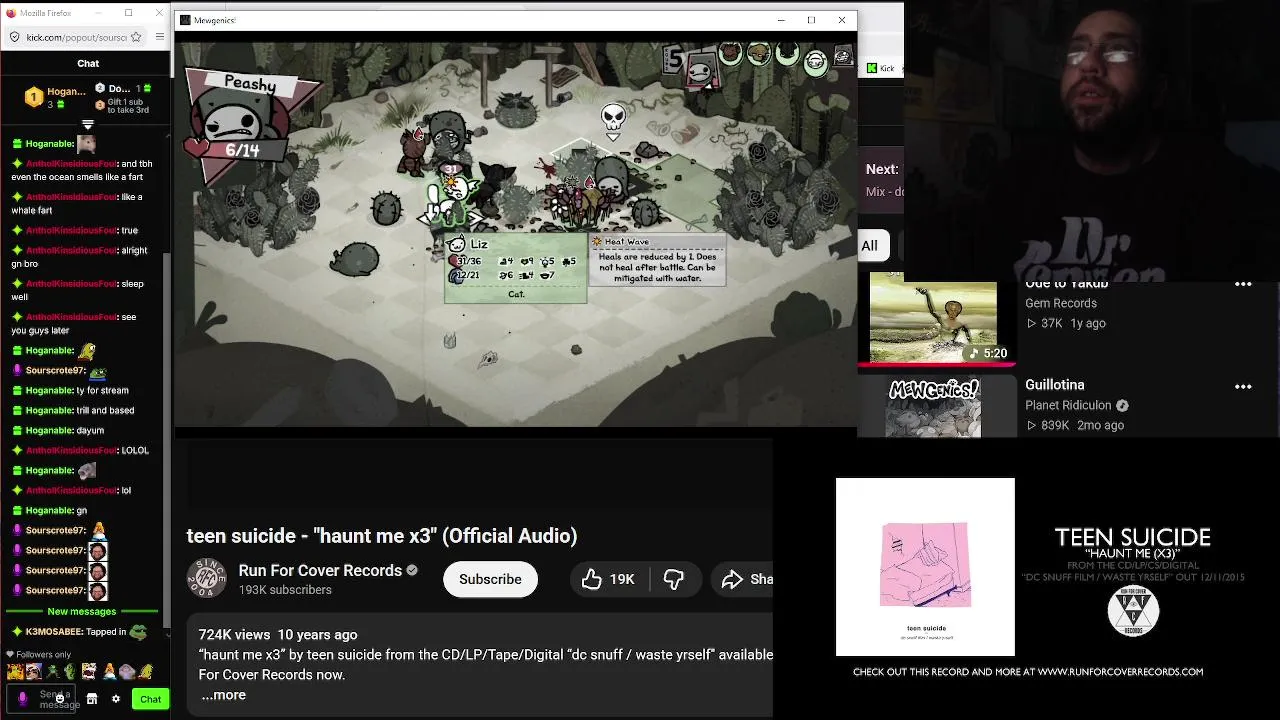Click the grey blob creature on sand

(353, 260)
